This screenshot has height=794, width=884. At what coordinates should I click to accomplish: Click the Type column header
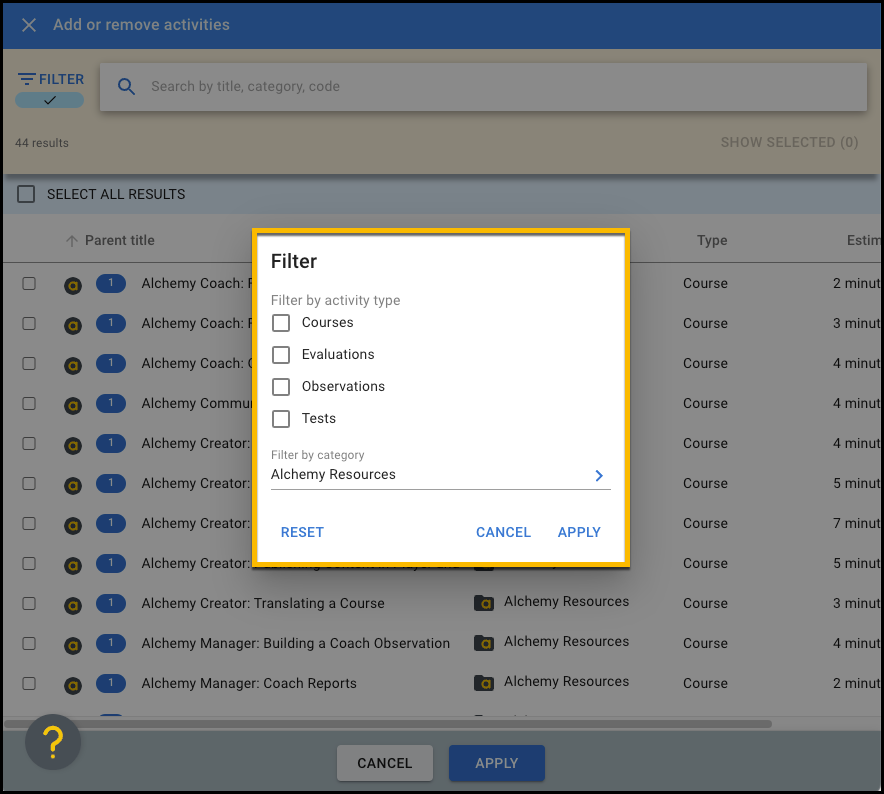coord(711,240)
